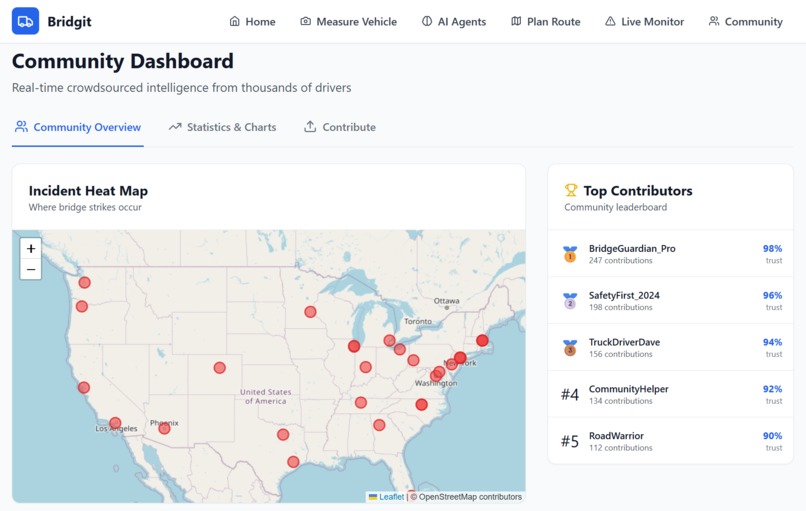Zoom out of the incident heat map
The image size is (806, 511).
31,269
